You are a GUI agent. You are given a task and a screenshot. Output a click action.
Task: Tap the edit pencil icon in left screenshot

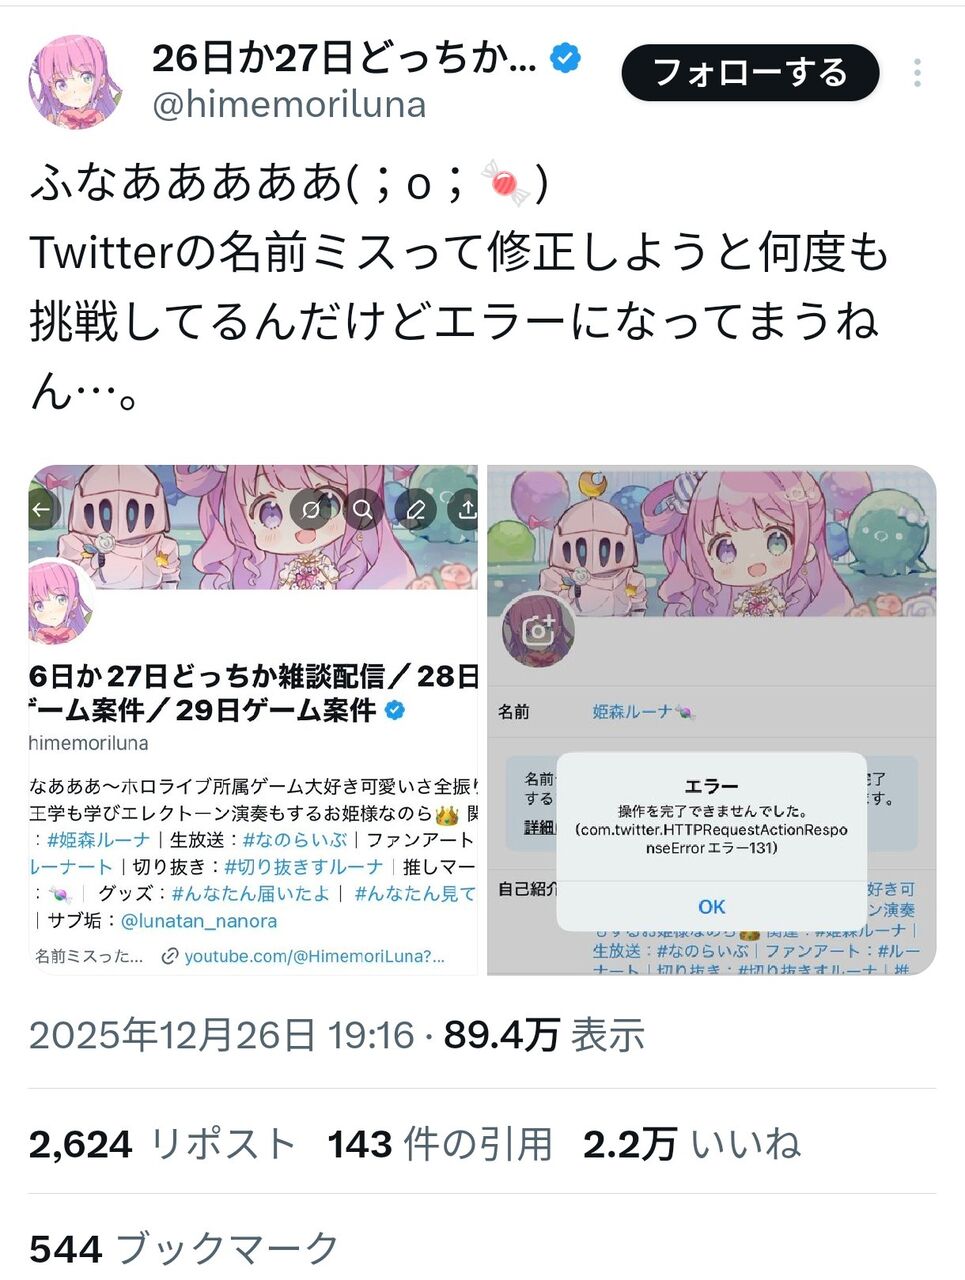click(415, 510)
